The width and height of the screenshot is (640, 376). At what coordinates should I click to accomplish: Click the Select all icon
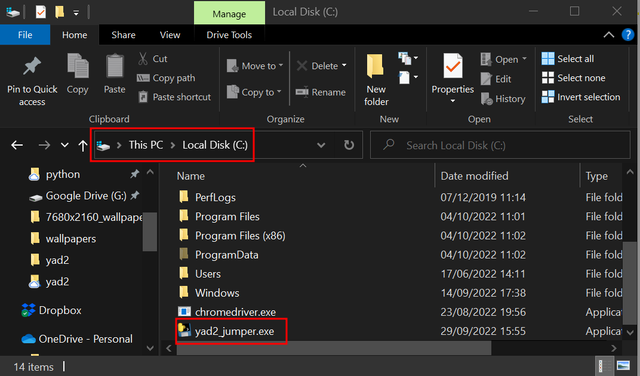coord(548,59)
